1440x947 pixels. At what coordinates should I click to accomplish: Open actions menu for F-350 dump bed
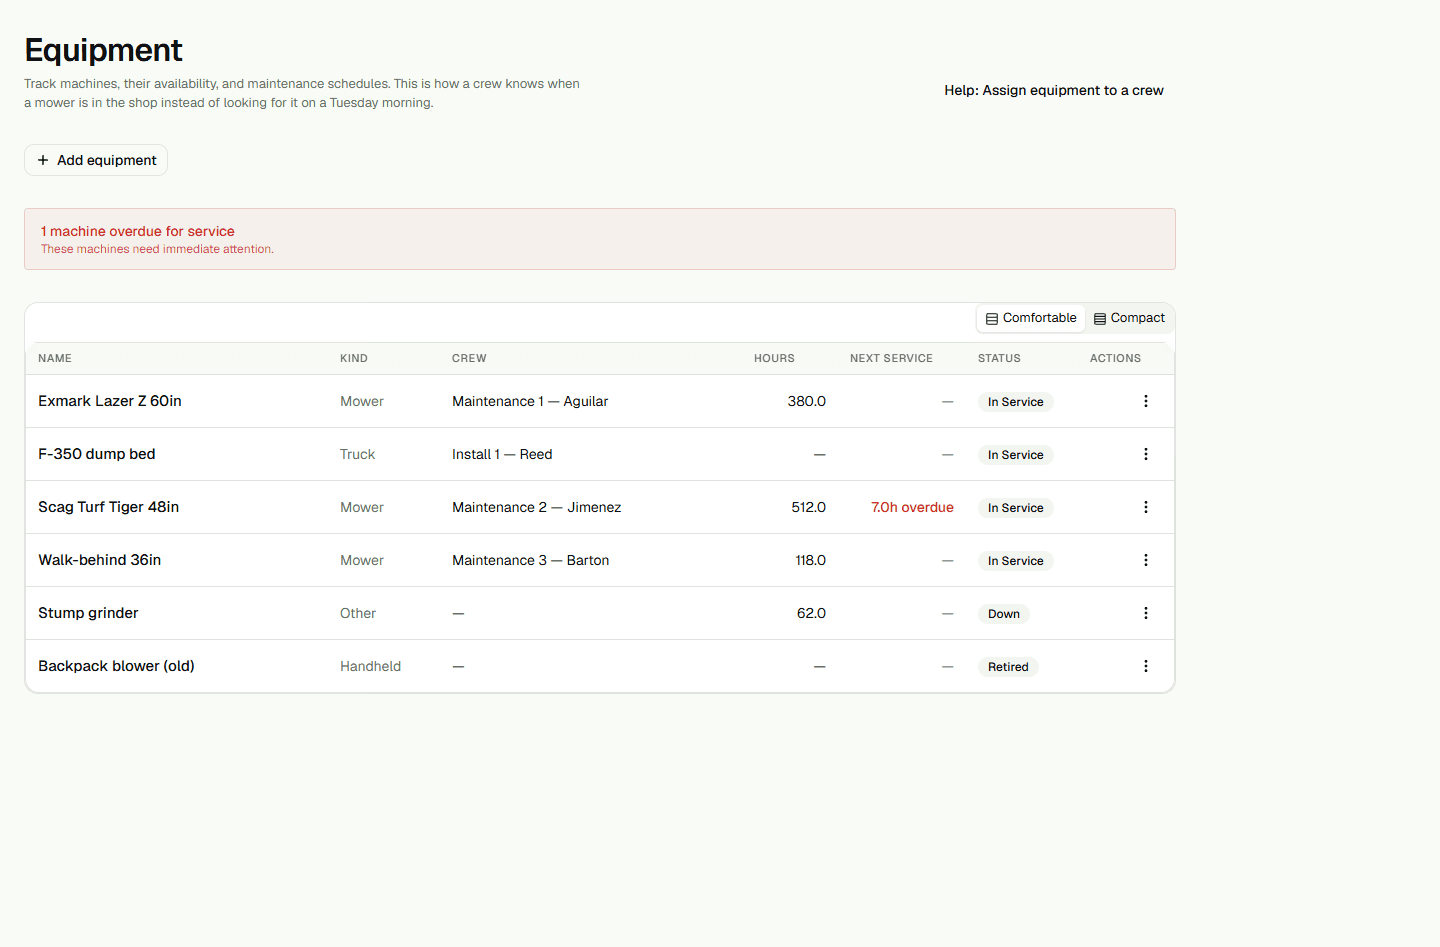click(1146, 454)
